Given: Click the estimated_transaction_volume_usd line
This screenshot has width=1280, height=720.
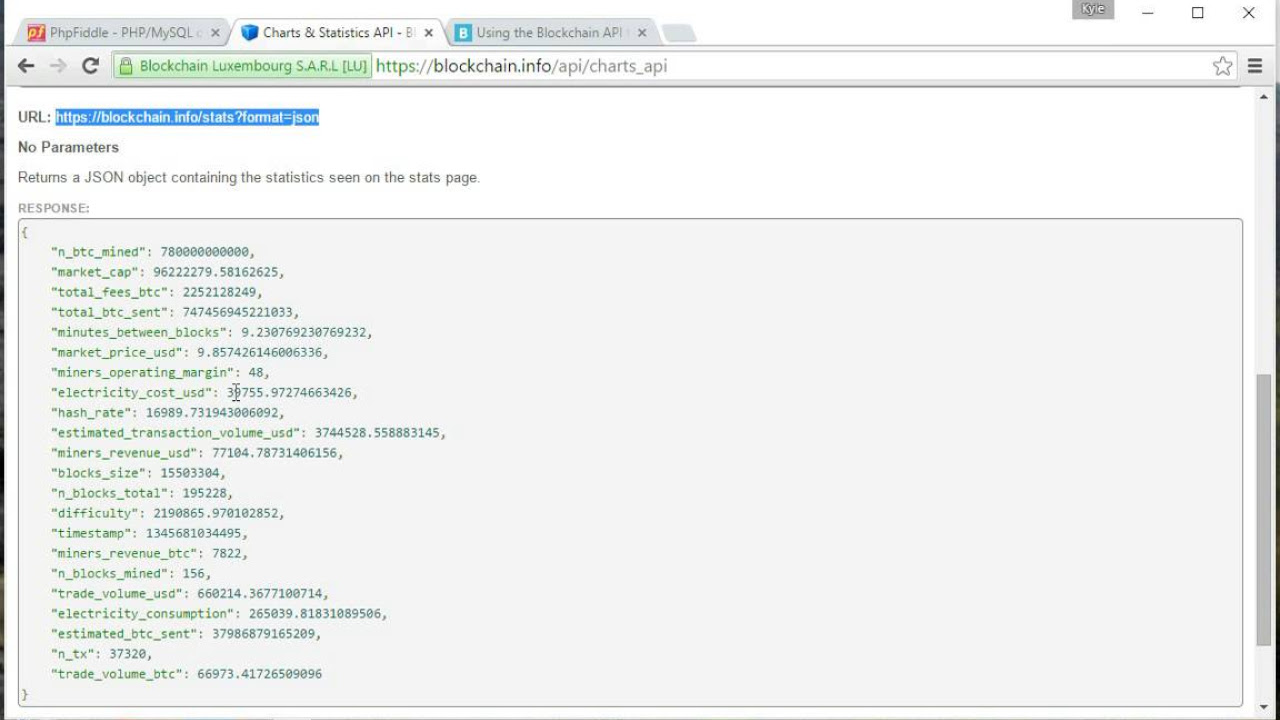Looking at the screenshot, I should coord(249,432).
